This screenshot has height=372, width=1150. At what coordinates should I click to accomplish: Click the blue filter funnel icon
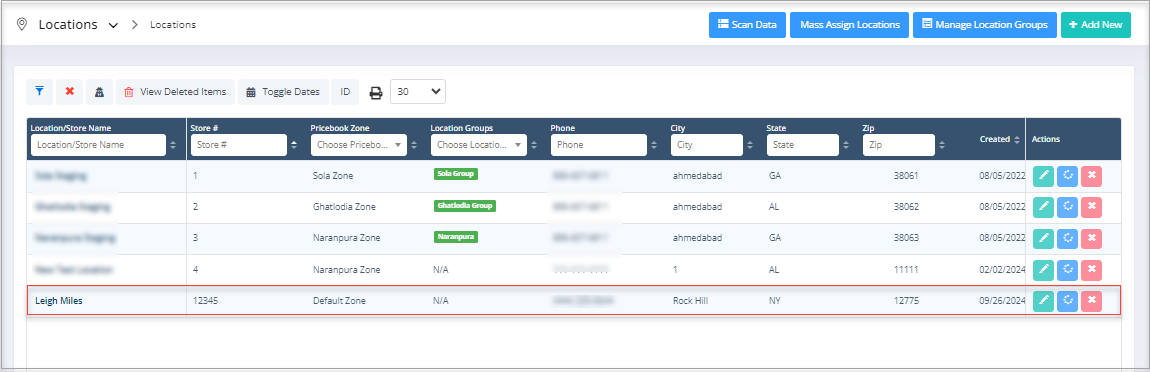click(x=40, y=92)
